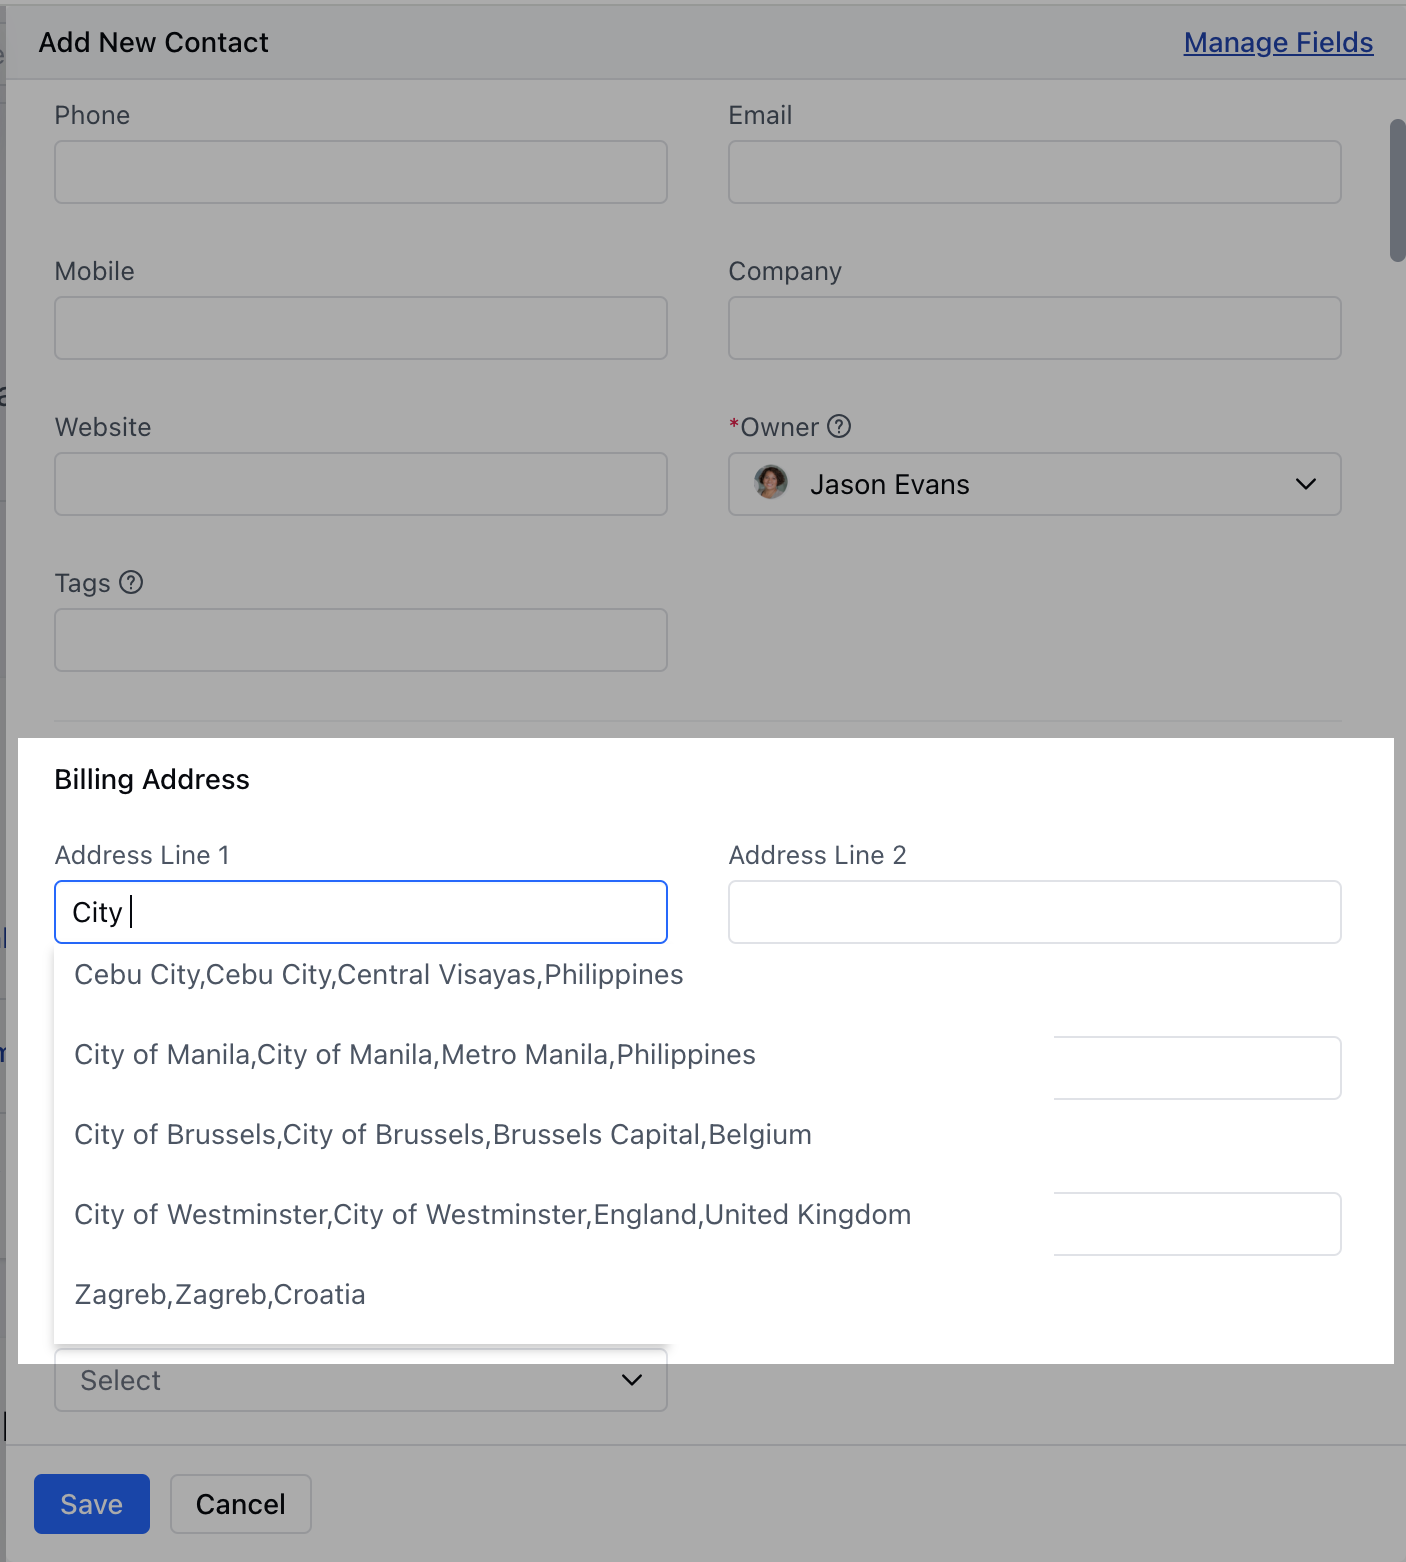
Task: Focus the Company text box
Action: click(1035, 328)
